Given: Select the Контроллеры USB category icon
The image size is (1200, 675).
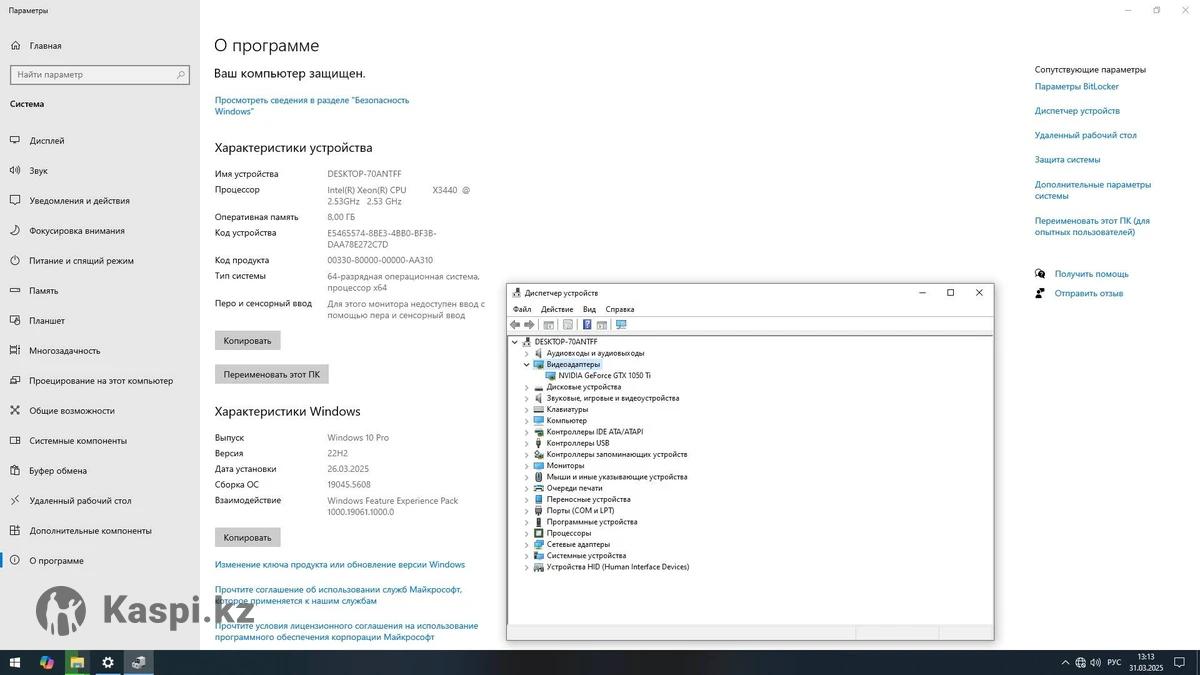Looking at the screenshot, I should point(539,443).
